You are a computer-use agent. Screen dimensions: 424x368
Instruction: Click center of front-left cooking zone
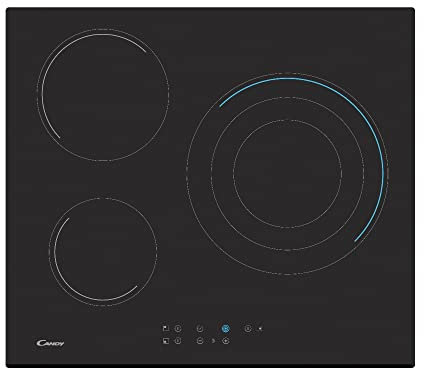[103, 252]
